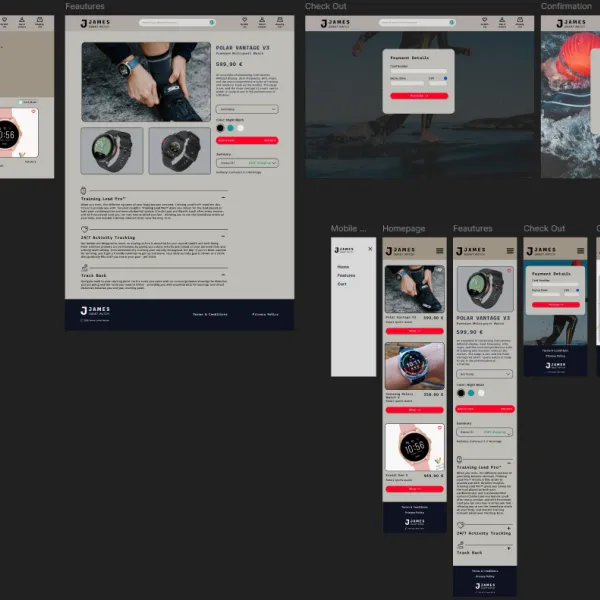Image resolution: width=600 pixels, height=600 pixels.
Task: Click Shop button under Polar Vantage, mobile Homepage
Action: point(415,331)
